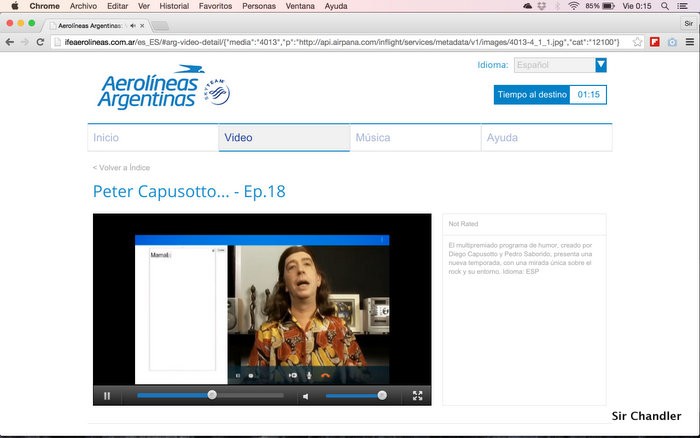Screen dimensions: 700x438
Task: Reload the page with refresh icon
Action: point(40,42)
